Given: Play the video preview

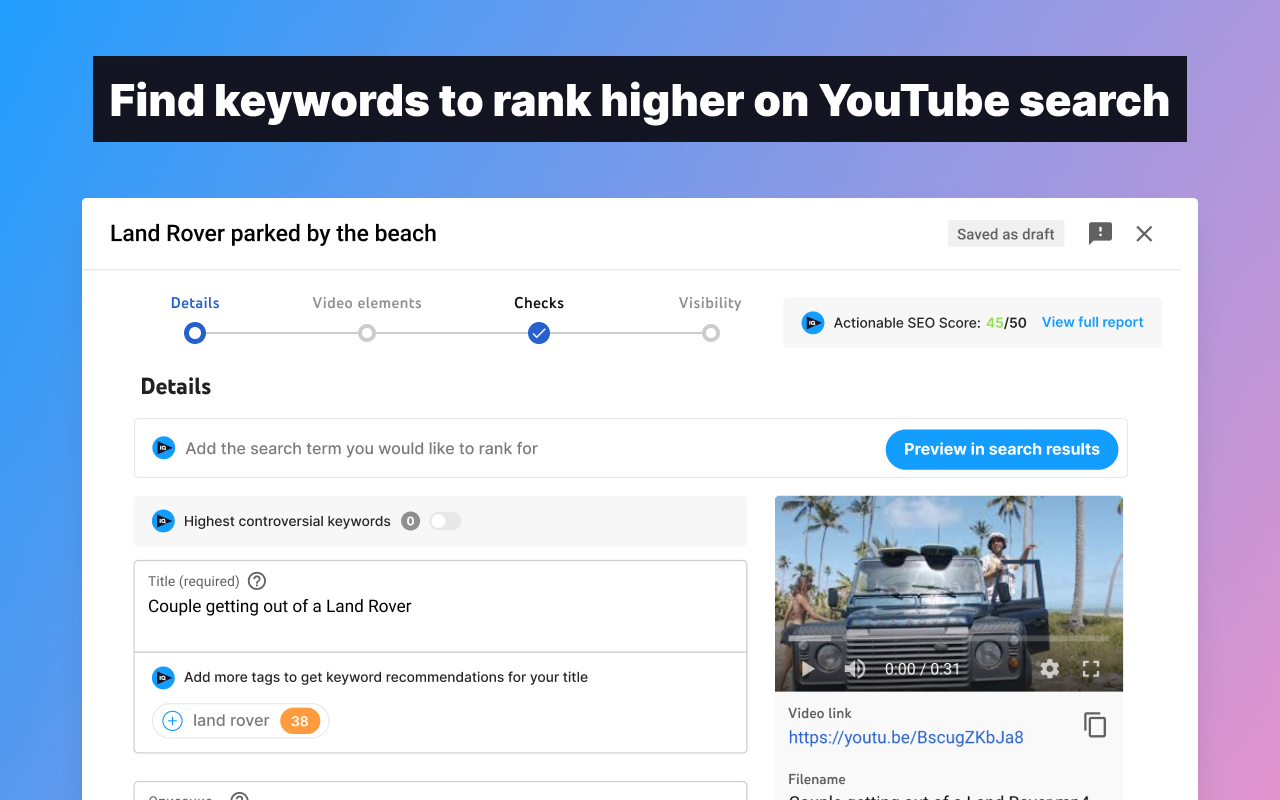Looking at the screenshot, I should pos(807,669).
